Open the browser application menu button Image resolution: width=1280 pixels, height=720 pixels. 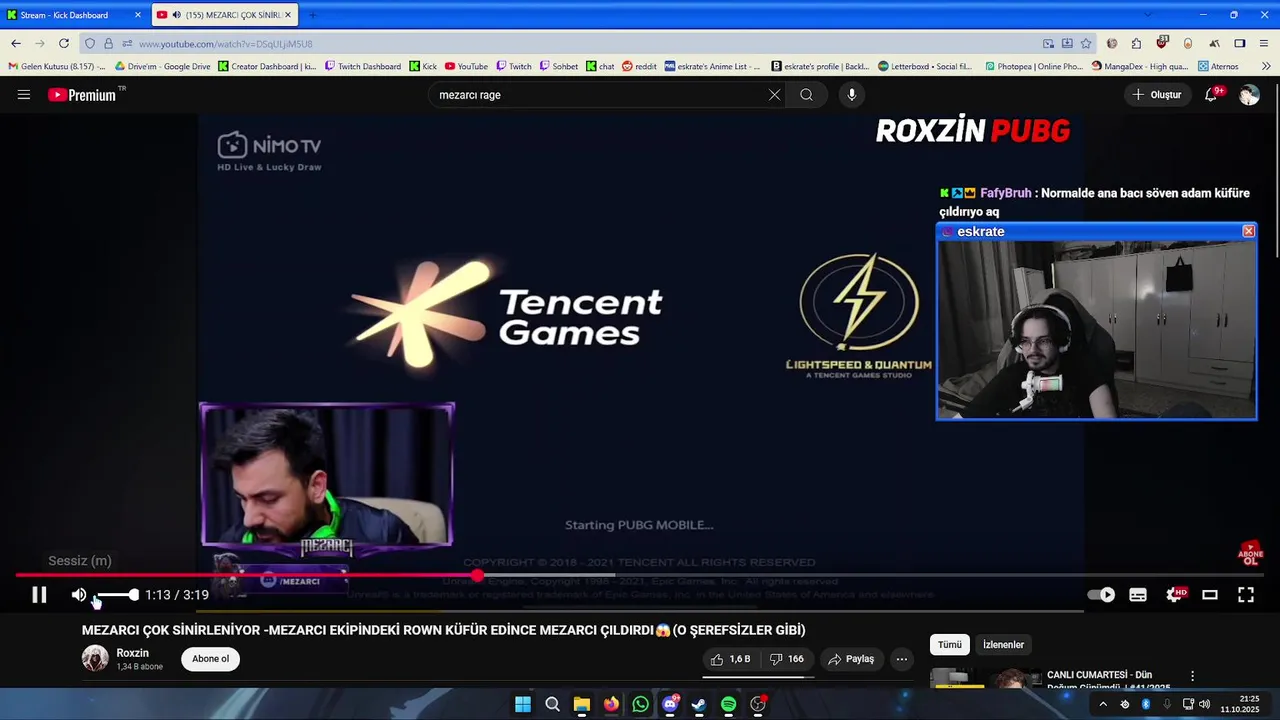tap(1265, 44)
